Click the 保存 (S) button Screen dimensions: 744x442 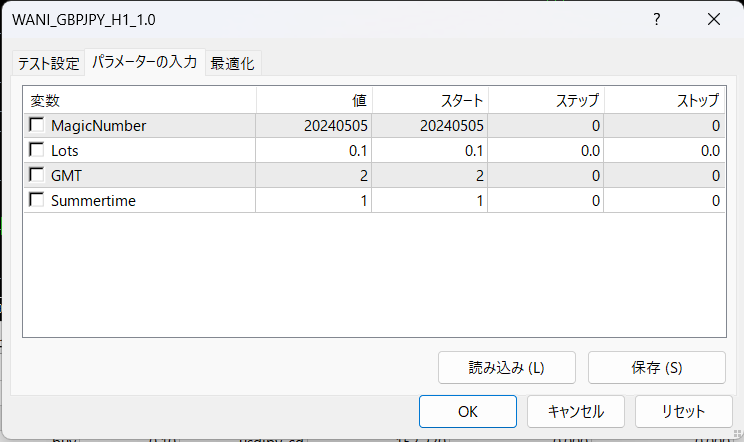656,367
